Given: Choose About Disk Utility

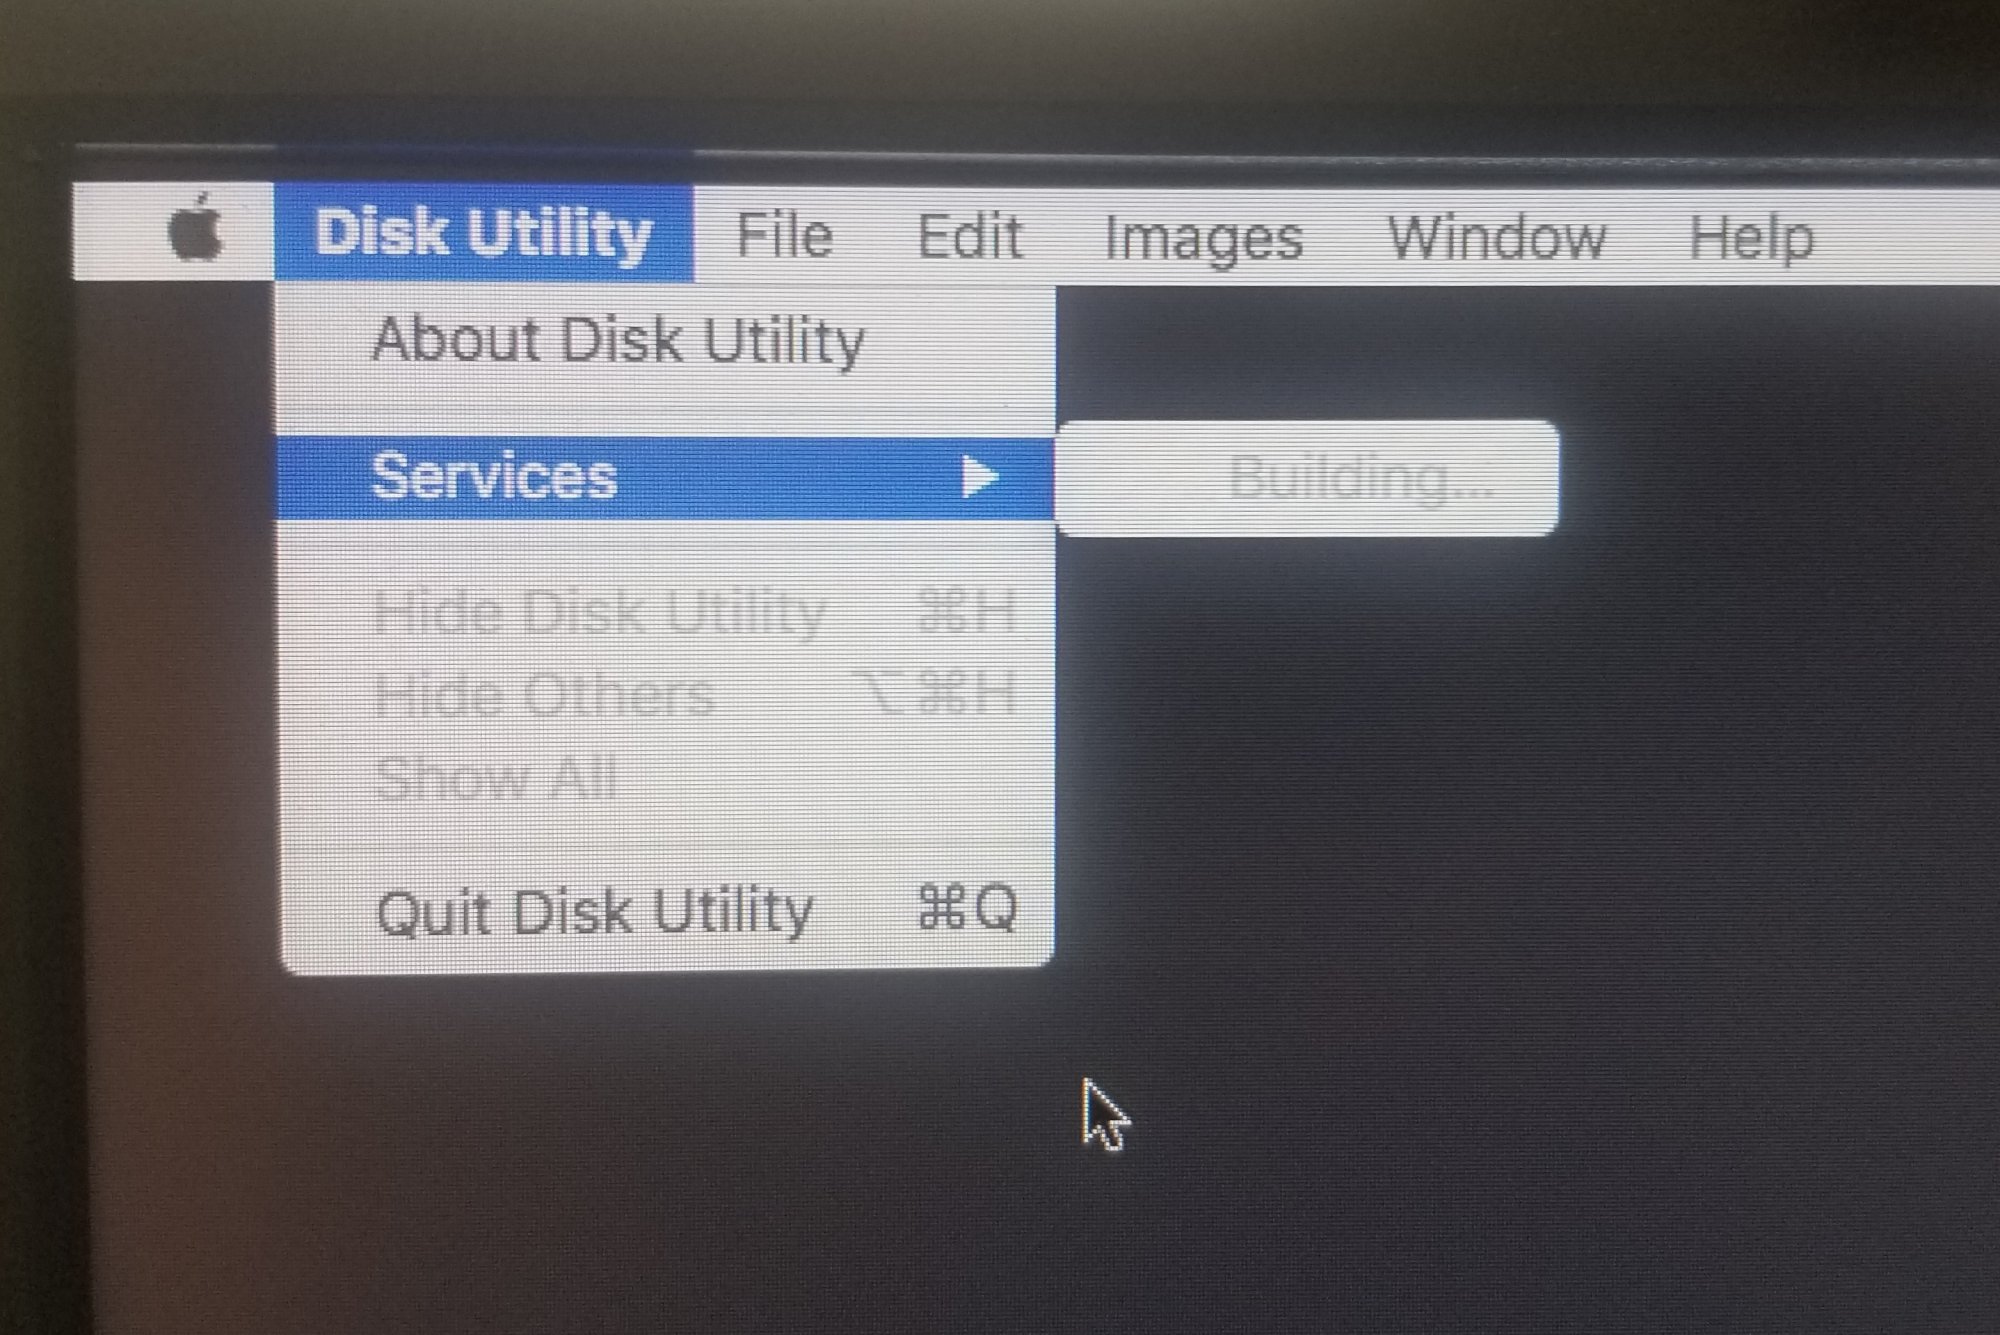Looking at the screenshot, I should (617, 341).
